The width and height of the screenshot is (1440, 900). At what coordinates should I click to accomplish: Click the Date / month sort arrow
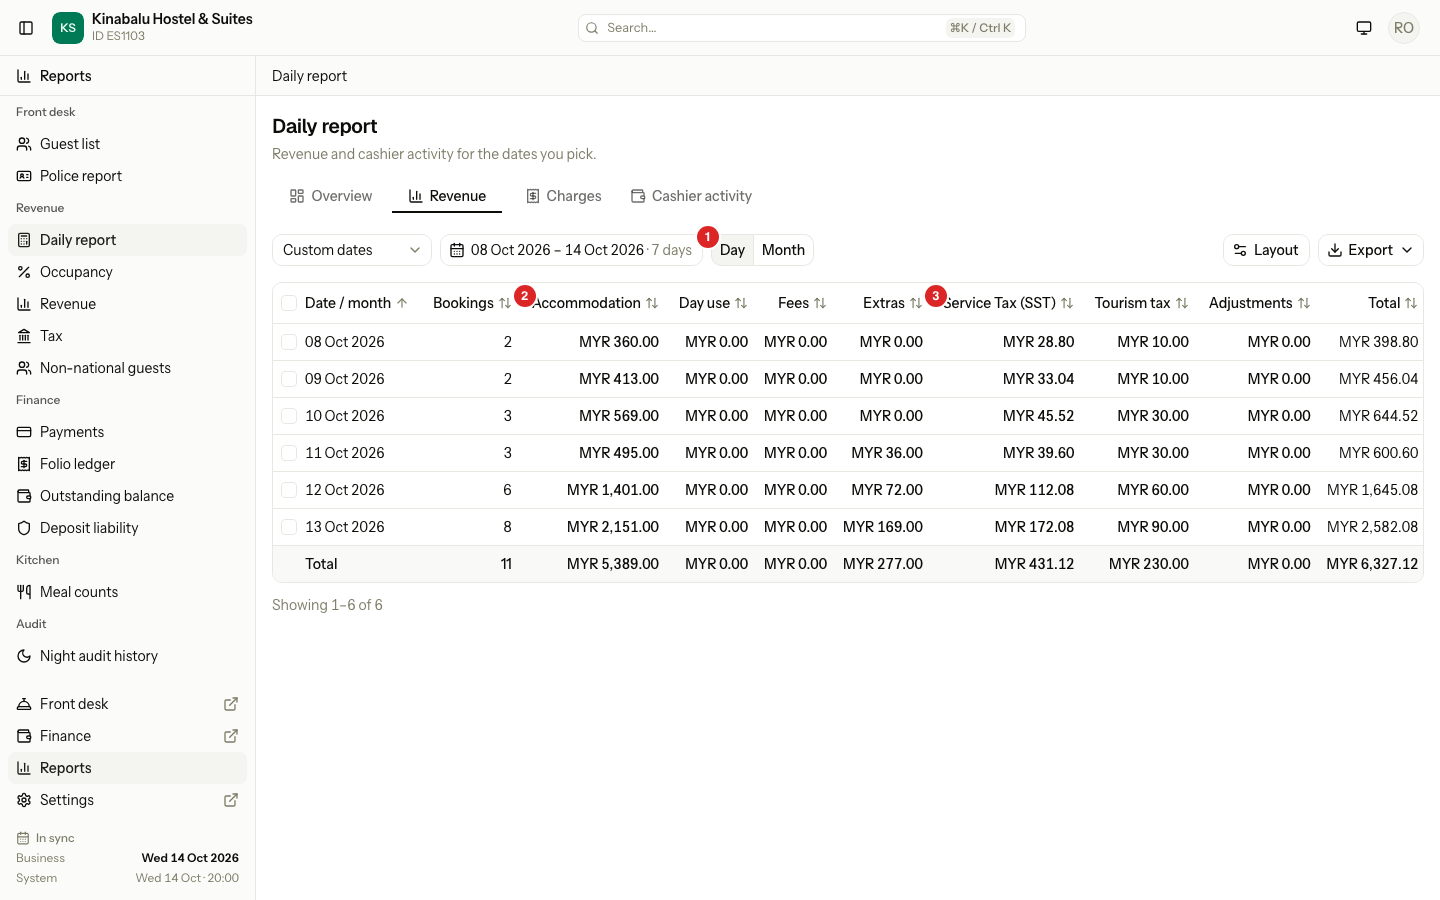pyautogui.click(x=402, y=303)
